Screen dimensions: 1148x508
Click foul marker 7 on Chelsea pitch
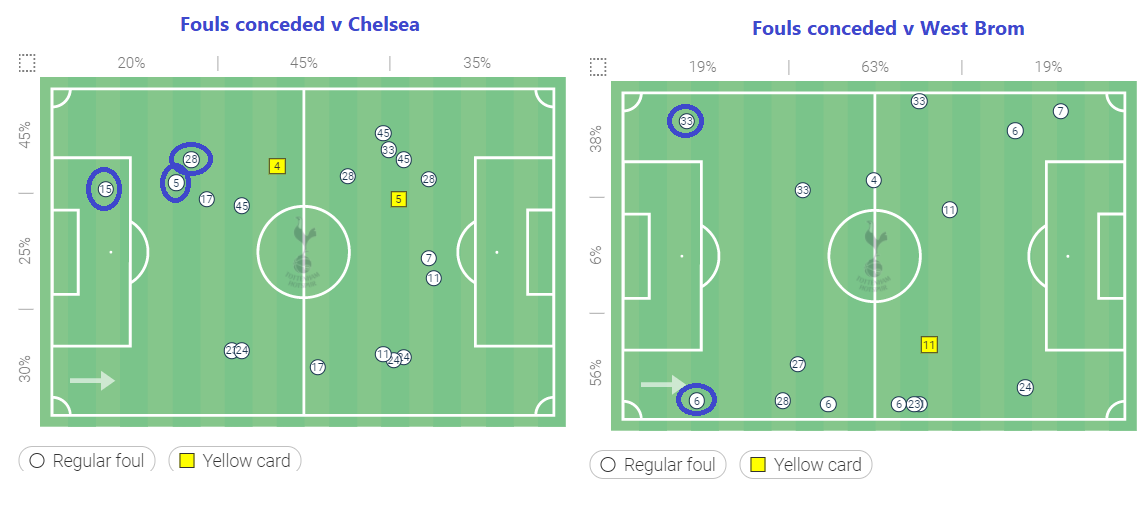point(429,258)
